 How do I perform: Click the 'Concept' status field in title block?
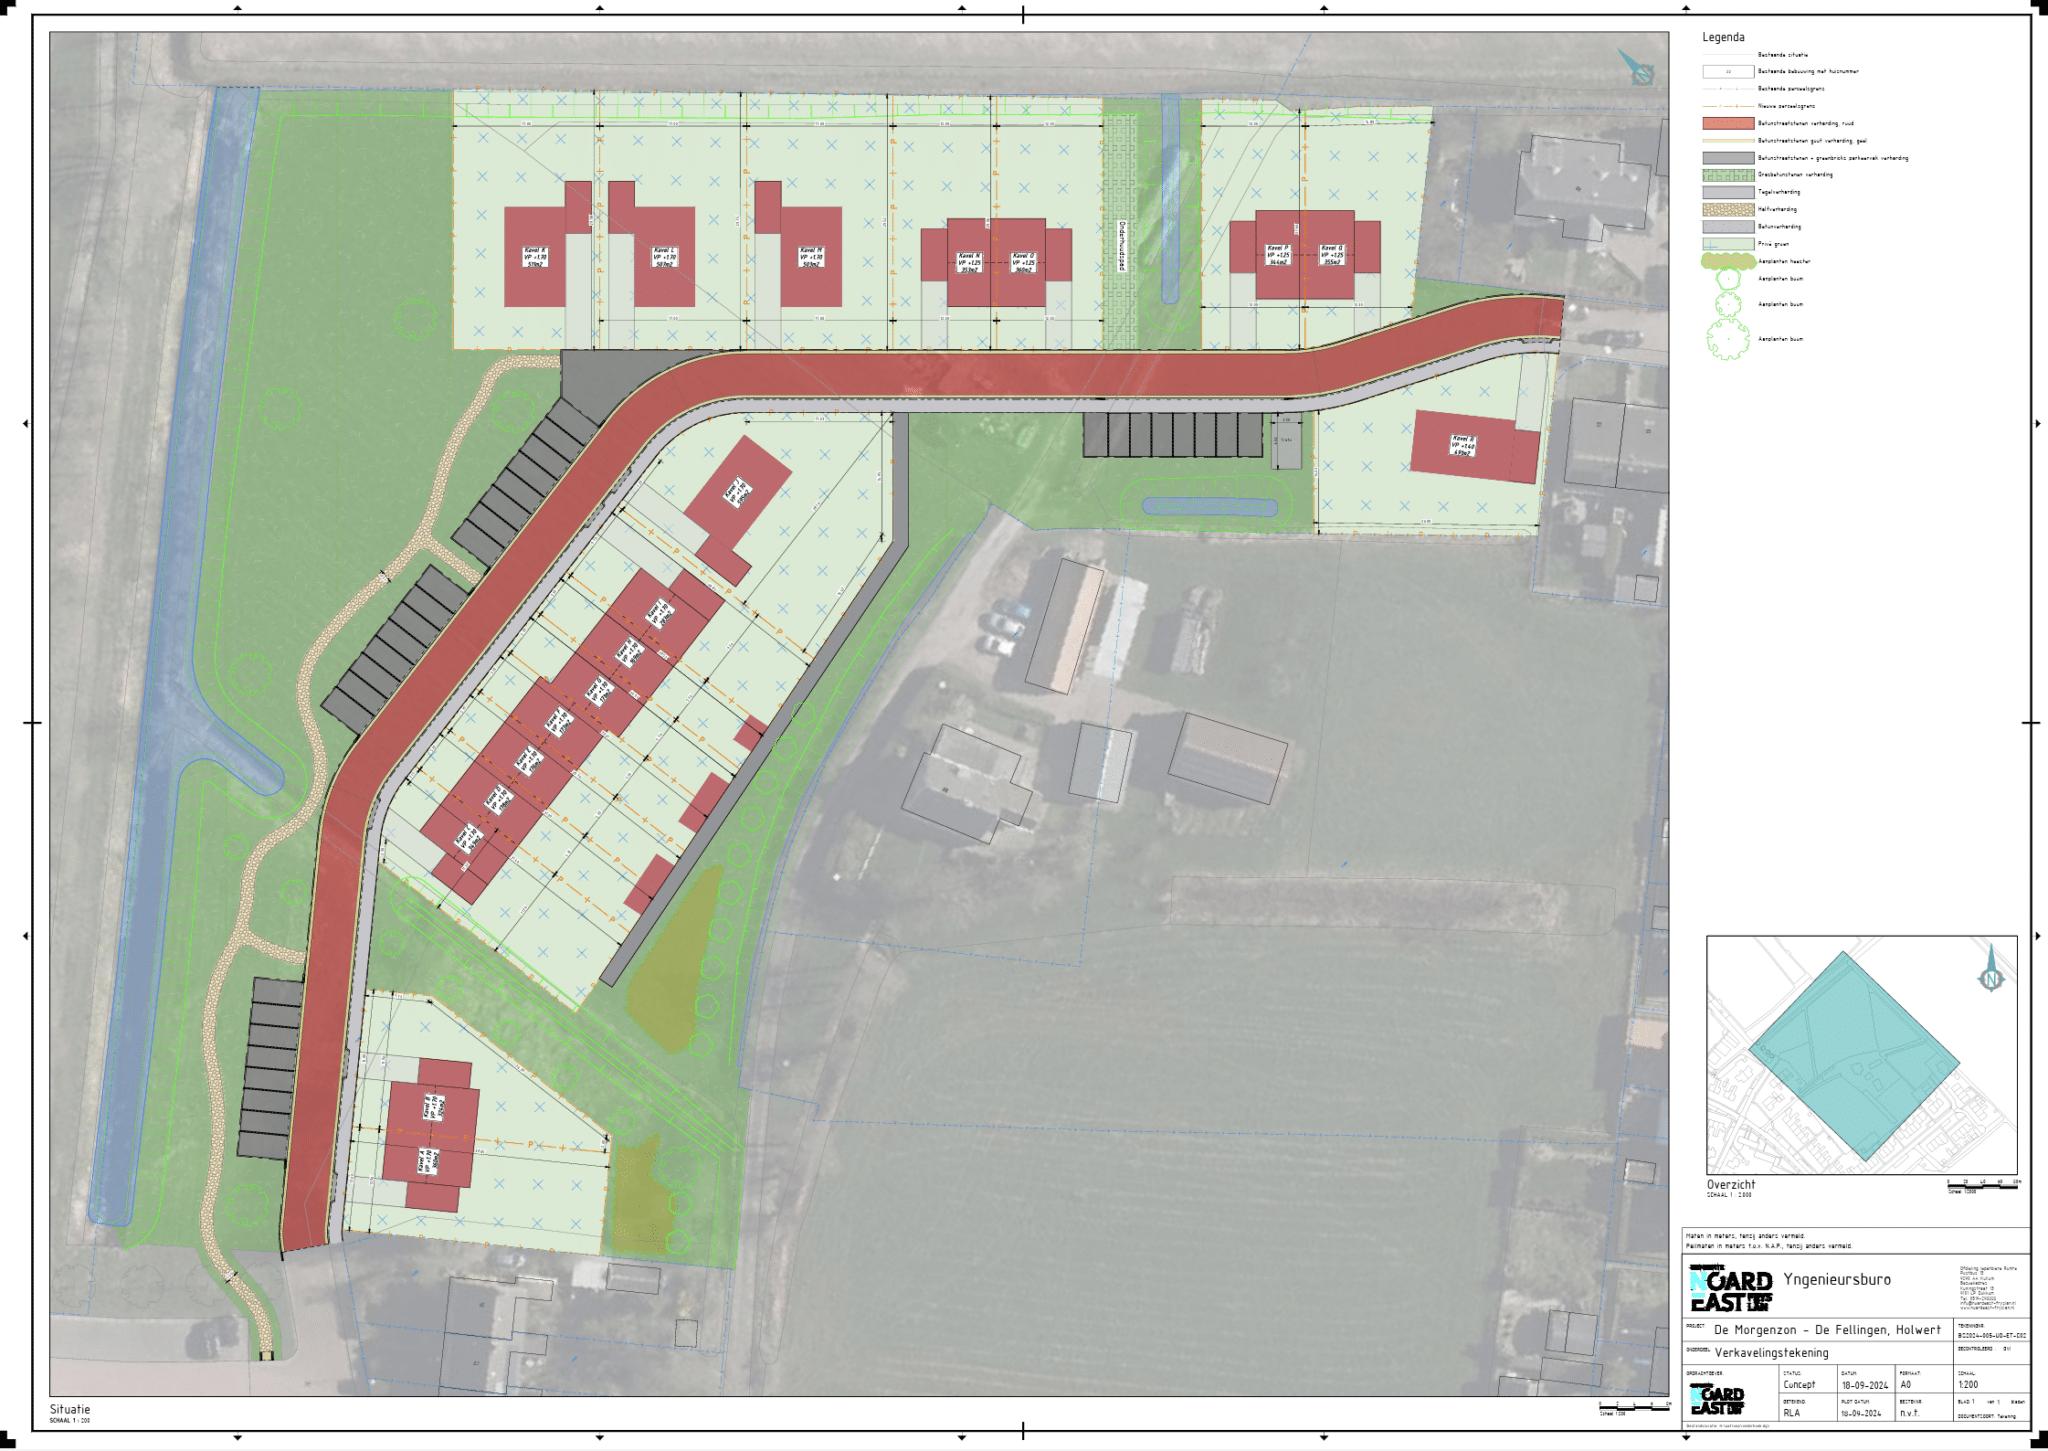tap(1799, 1385)
